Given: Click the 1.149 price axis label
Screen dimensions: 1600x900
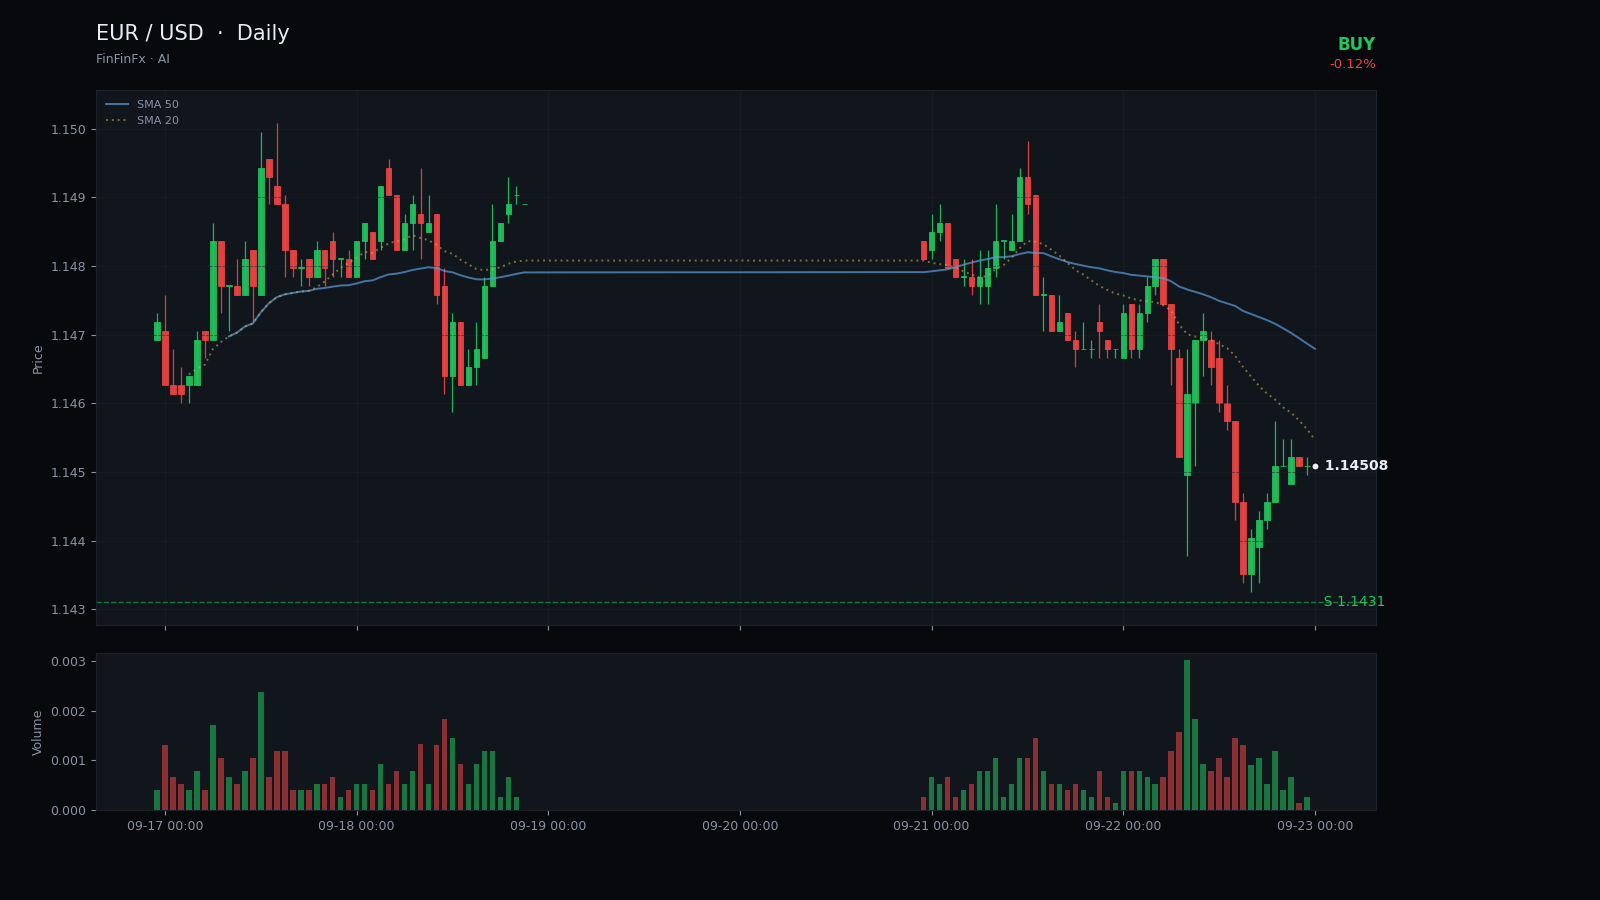Looking at the screenshot, I should point(68,198).
